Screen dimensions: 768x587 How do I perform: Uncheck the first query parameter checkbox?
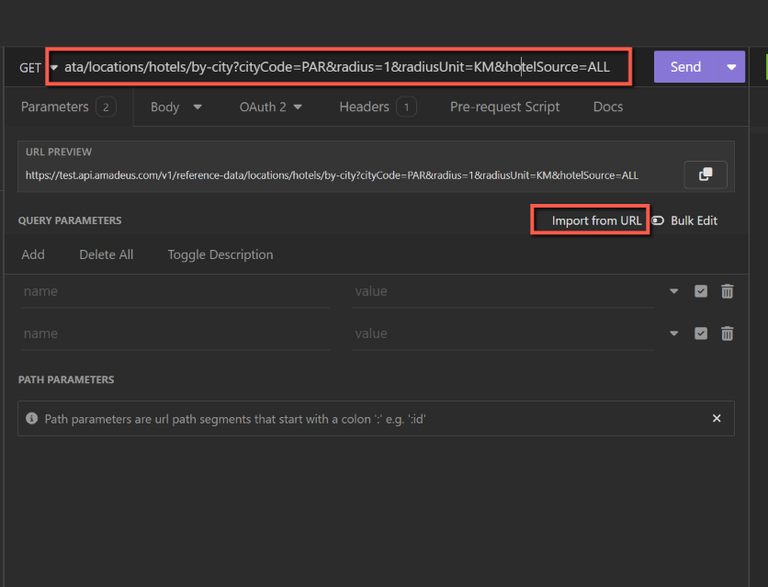(x=701, y=291)
